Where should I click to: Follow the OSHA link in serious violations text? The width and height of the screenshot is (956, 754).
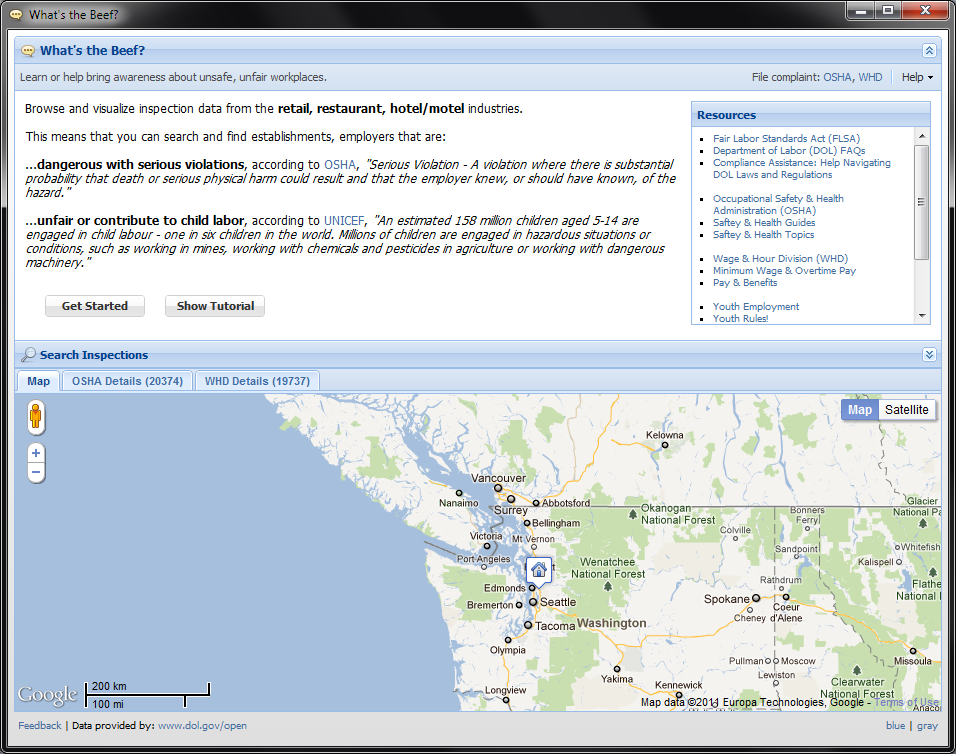point(340,165)
